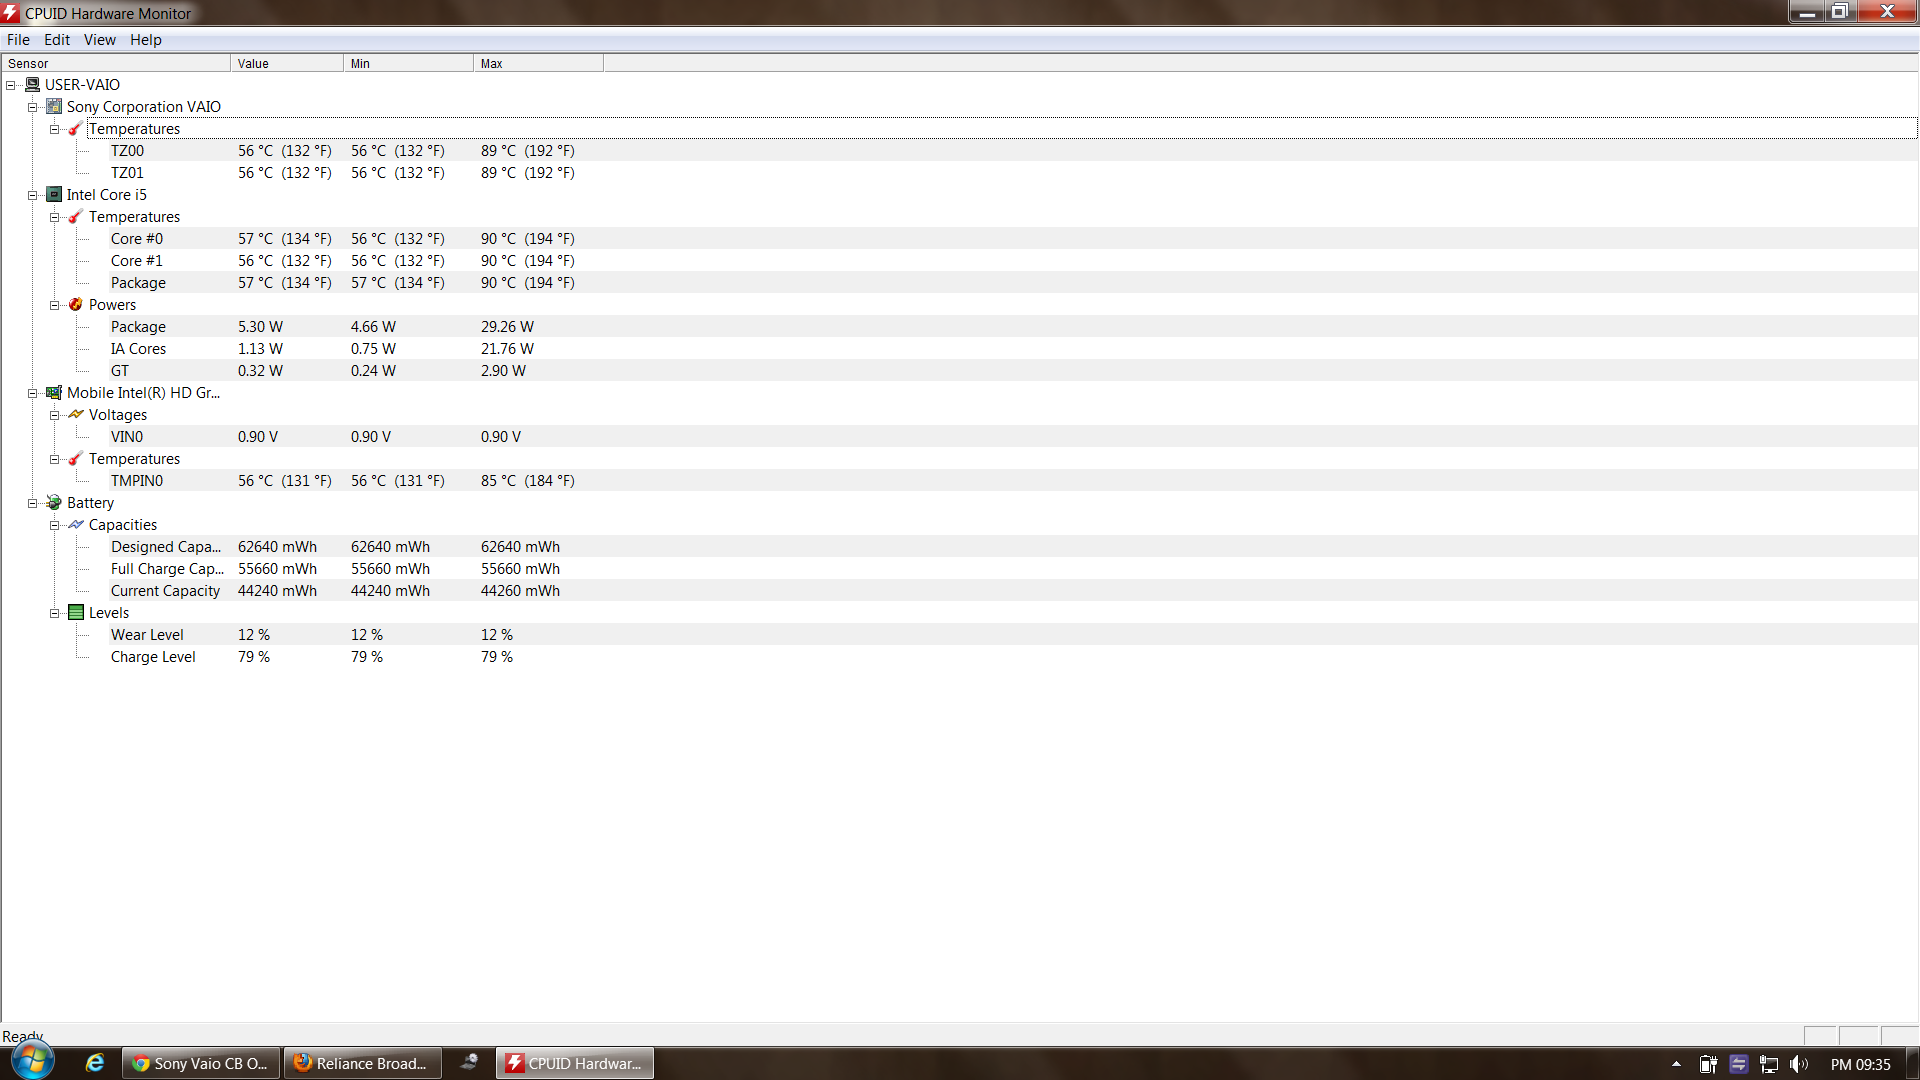1920x1080 pixels.
Task: Collapse the Voltages node
Action: 55,415
